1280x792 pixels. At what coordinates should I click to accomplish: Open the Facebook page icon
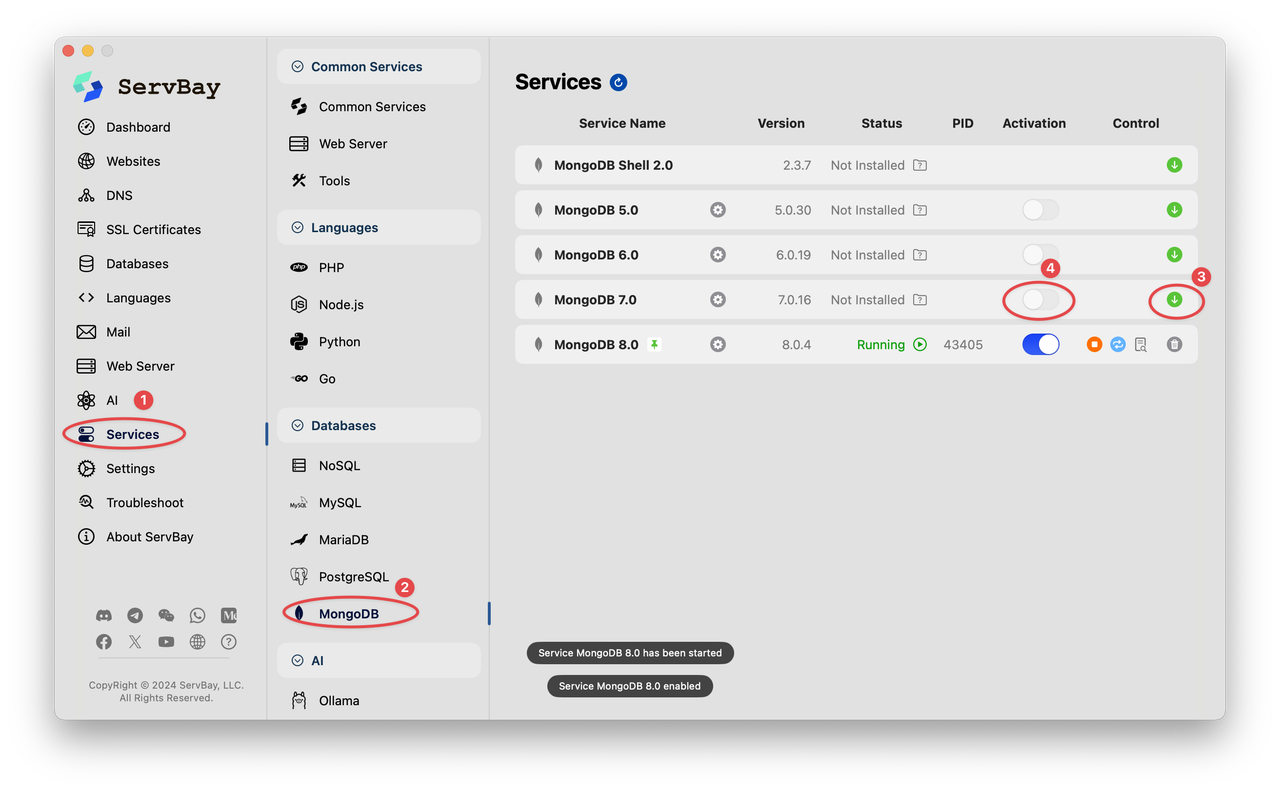coord(104,642)
